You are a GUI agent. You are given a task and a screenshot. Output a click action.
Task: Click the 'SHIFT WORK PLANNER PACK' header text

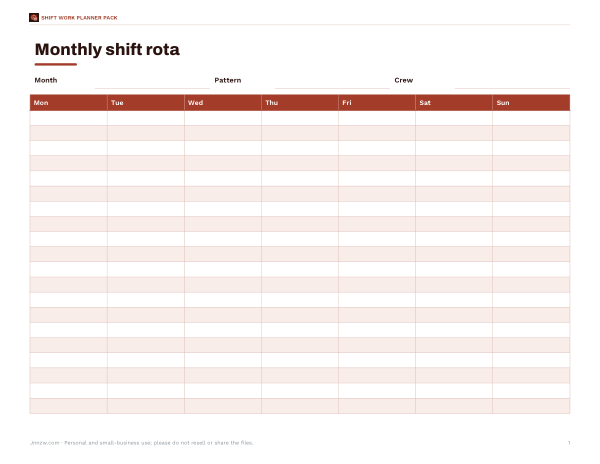(x=79, y=18)
